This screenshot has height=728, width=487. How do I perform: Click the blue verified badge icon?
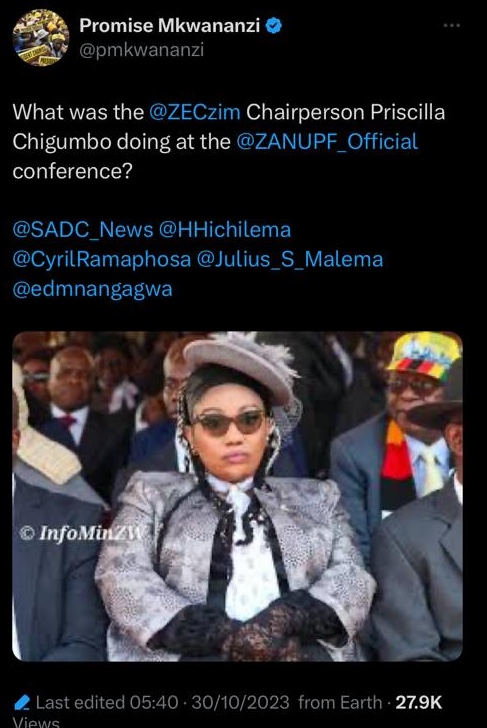point(273,26)
